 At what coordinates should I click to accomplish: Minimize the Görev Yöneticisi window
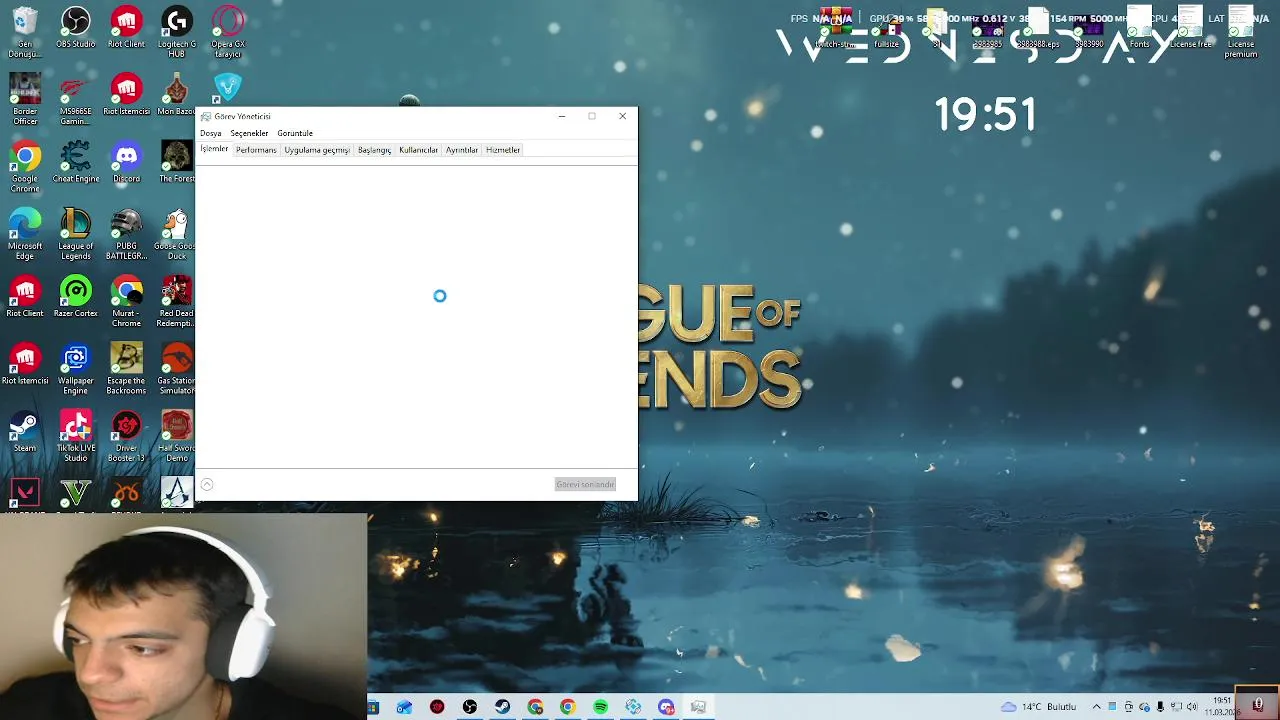(562, 116)
